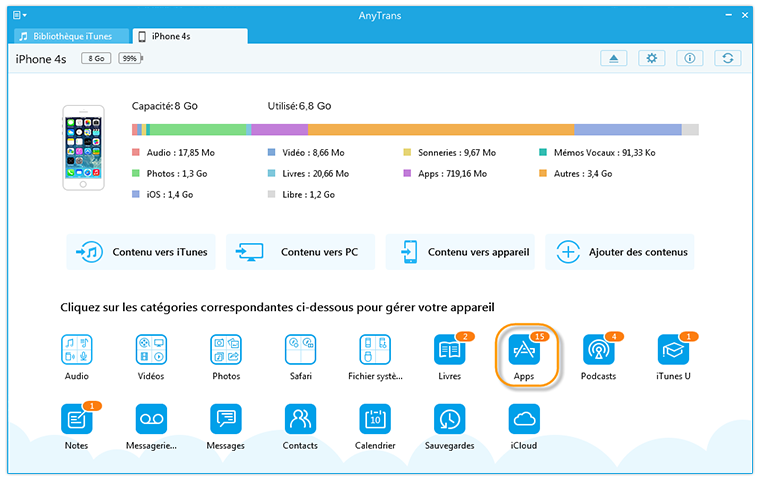
Task: Click the orange Autres storage bar segment
Action: click(441, 129)
